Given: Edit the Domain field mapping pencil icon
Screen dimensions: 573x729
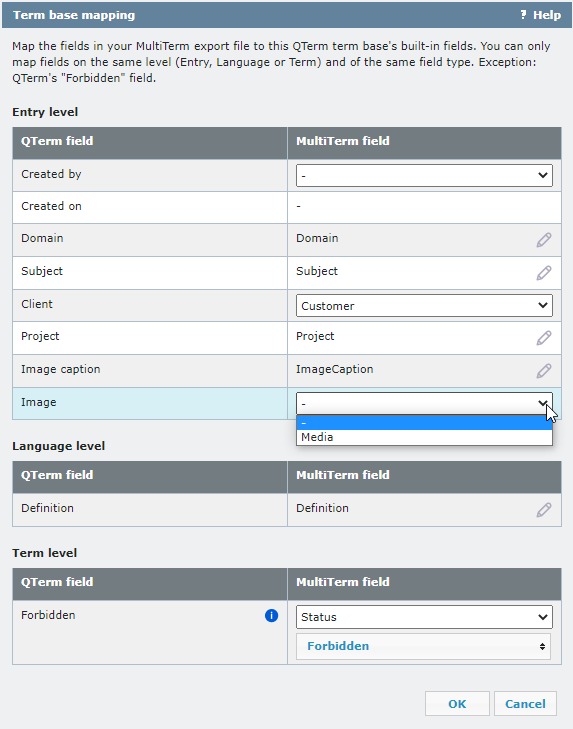Looking at the screenshot, I should click(544, 240).
